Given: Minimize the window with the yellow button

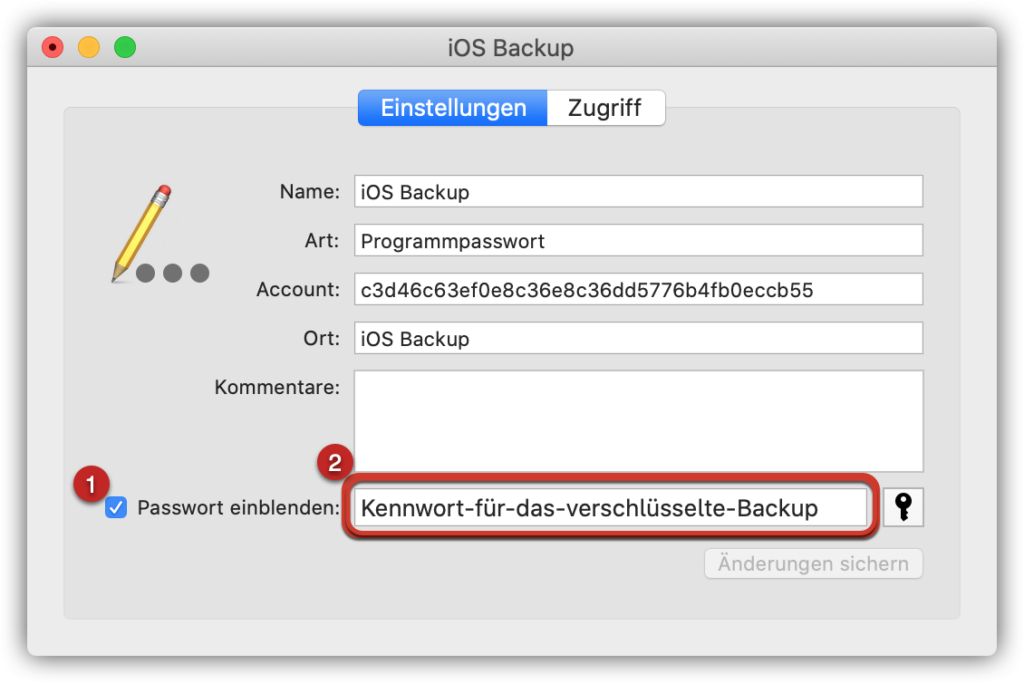Looking at the screenshot, I should 89,47.
